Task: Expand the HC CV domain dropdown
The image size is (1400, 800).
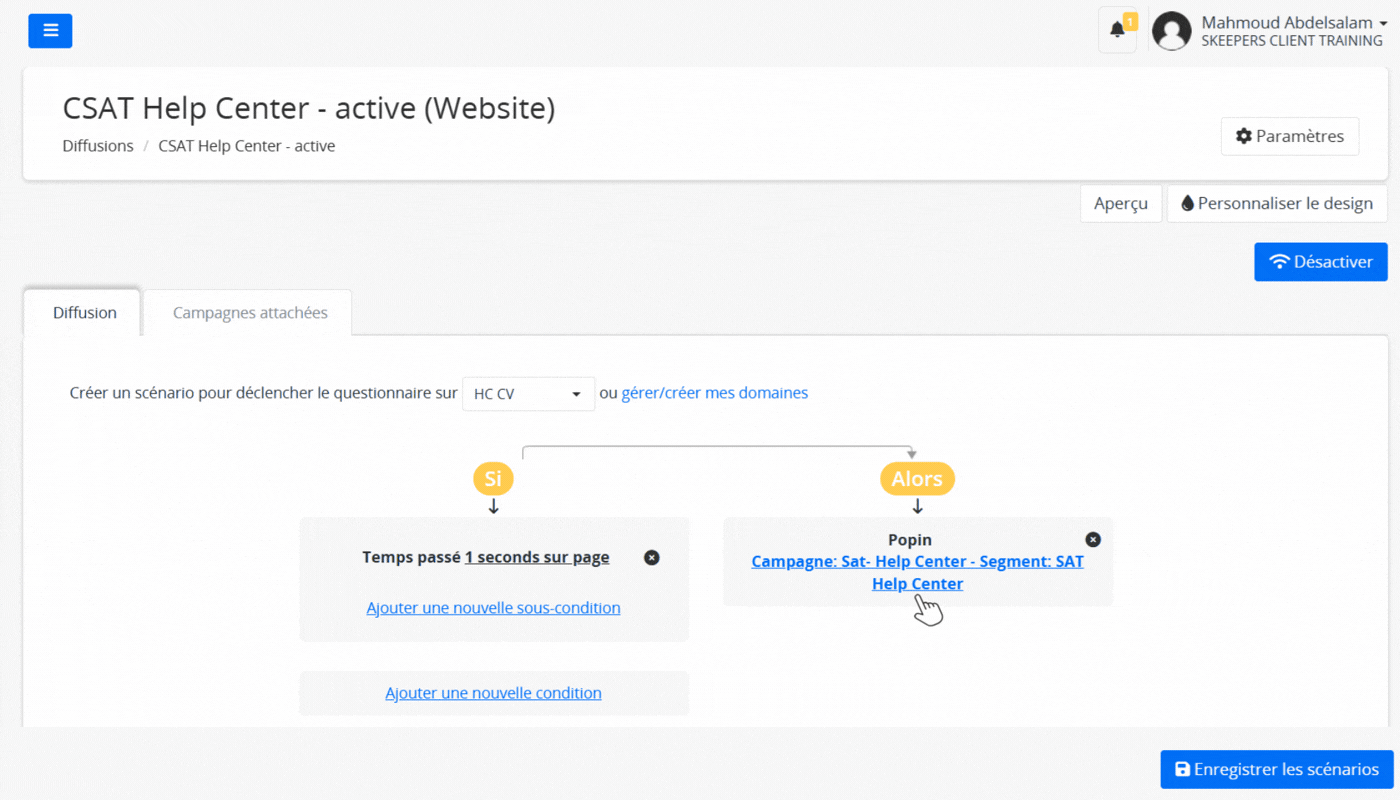Action: 528,394
